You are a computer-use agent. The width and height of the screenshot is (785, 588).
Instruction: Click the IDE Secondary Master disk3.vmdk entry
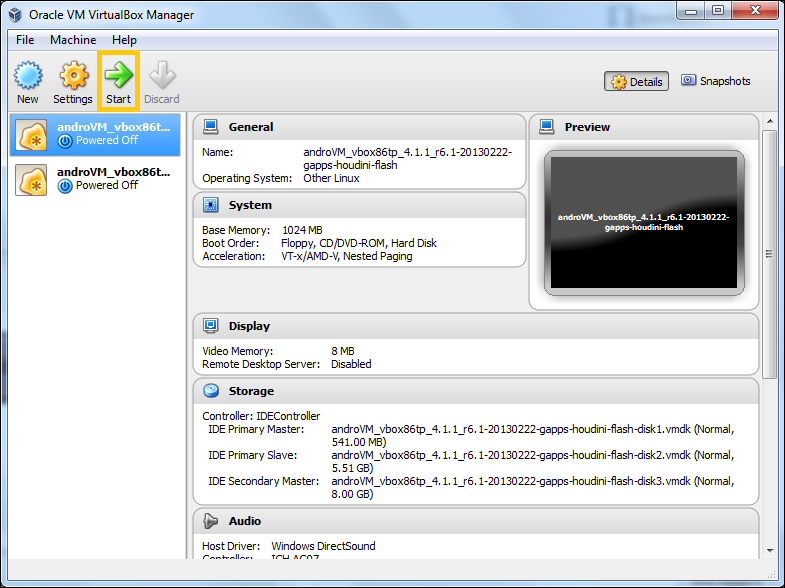coord(533,487)
